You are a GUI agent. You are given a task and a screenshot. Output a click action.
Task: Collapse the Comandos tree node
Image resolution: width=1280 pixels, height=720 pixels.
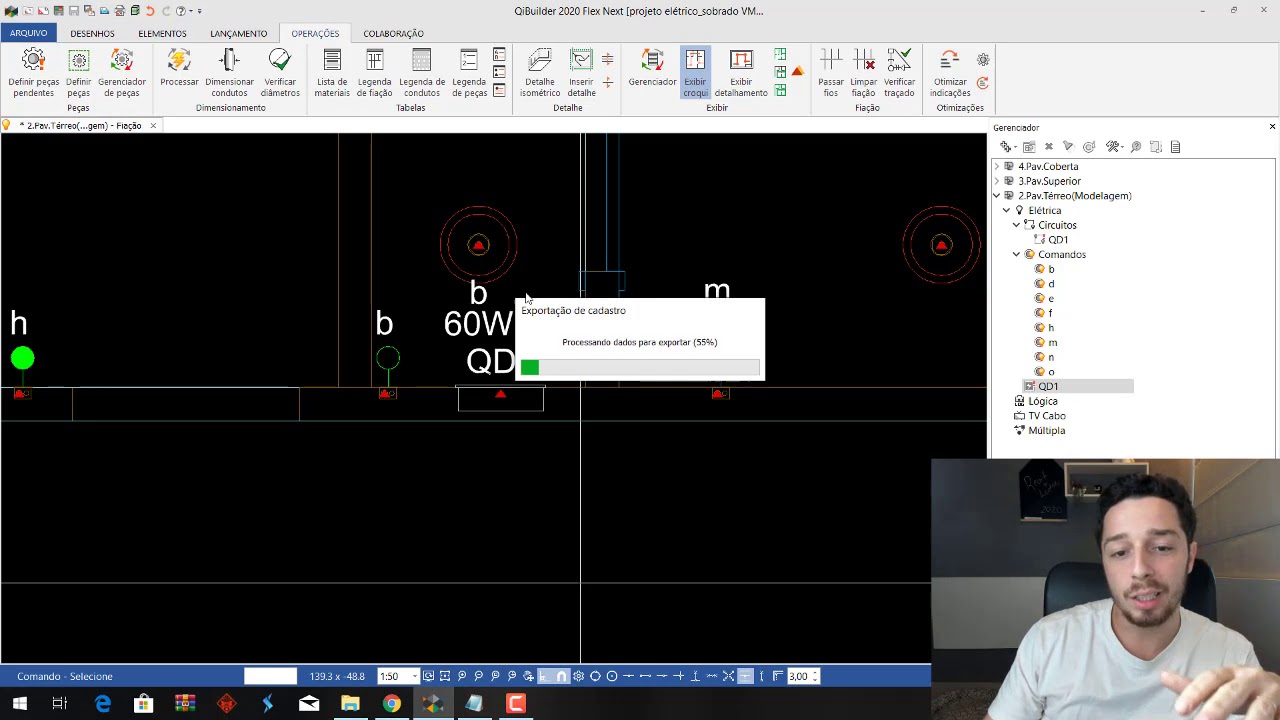[x=1017, y=254]
